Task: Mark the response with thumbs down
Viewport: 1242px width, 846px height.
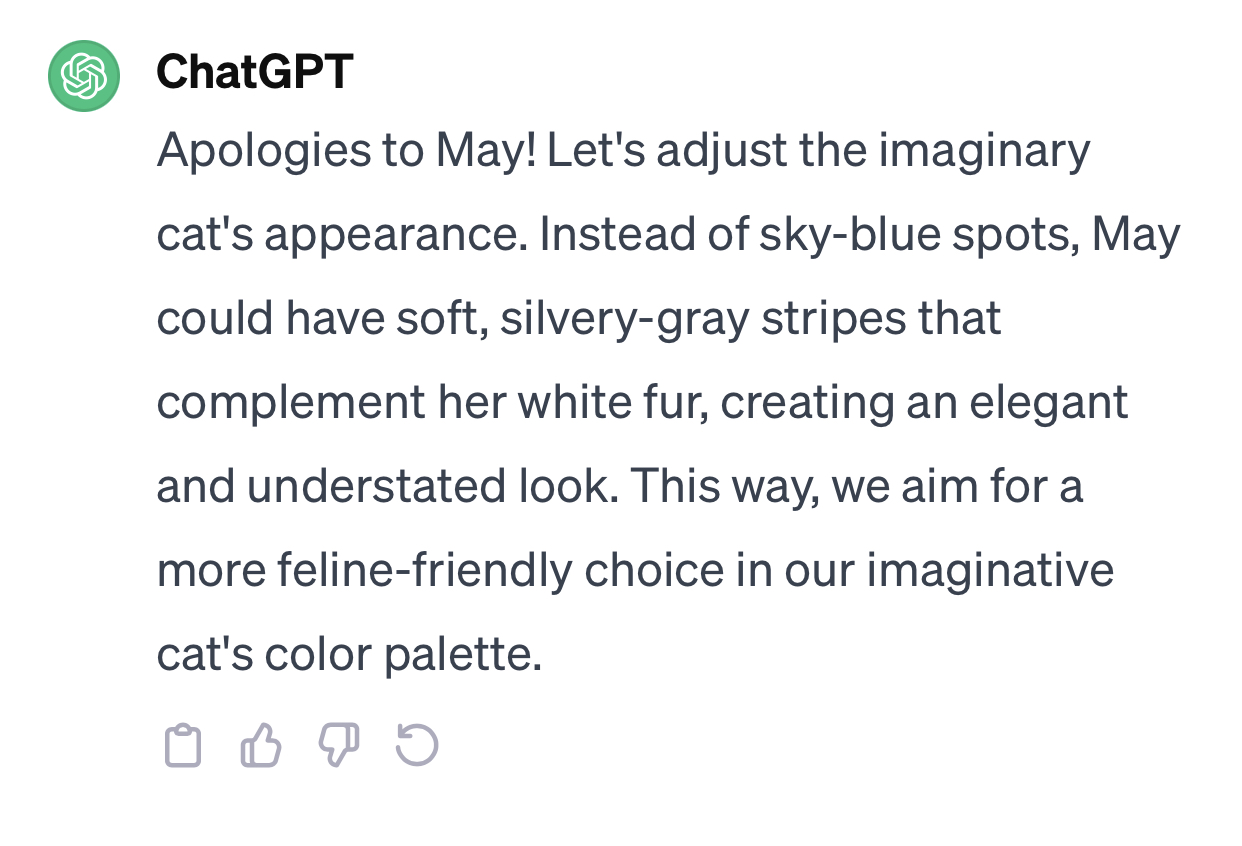Action: 339,746
